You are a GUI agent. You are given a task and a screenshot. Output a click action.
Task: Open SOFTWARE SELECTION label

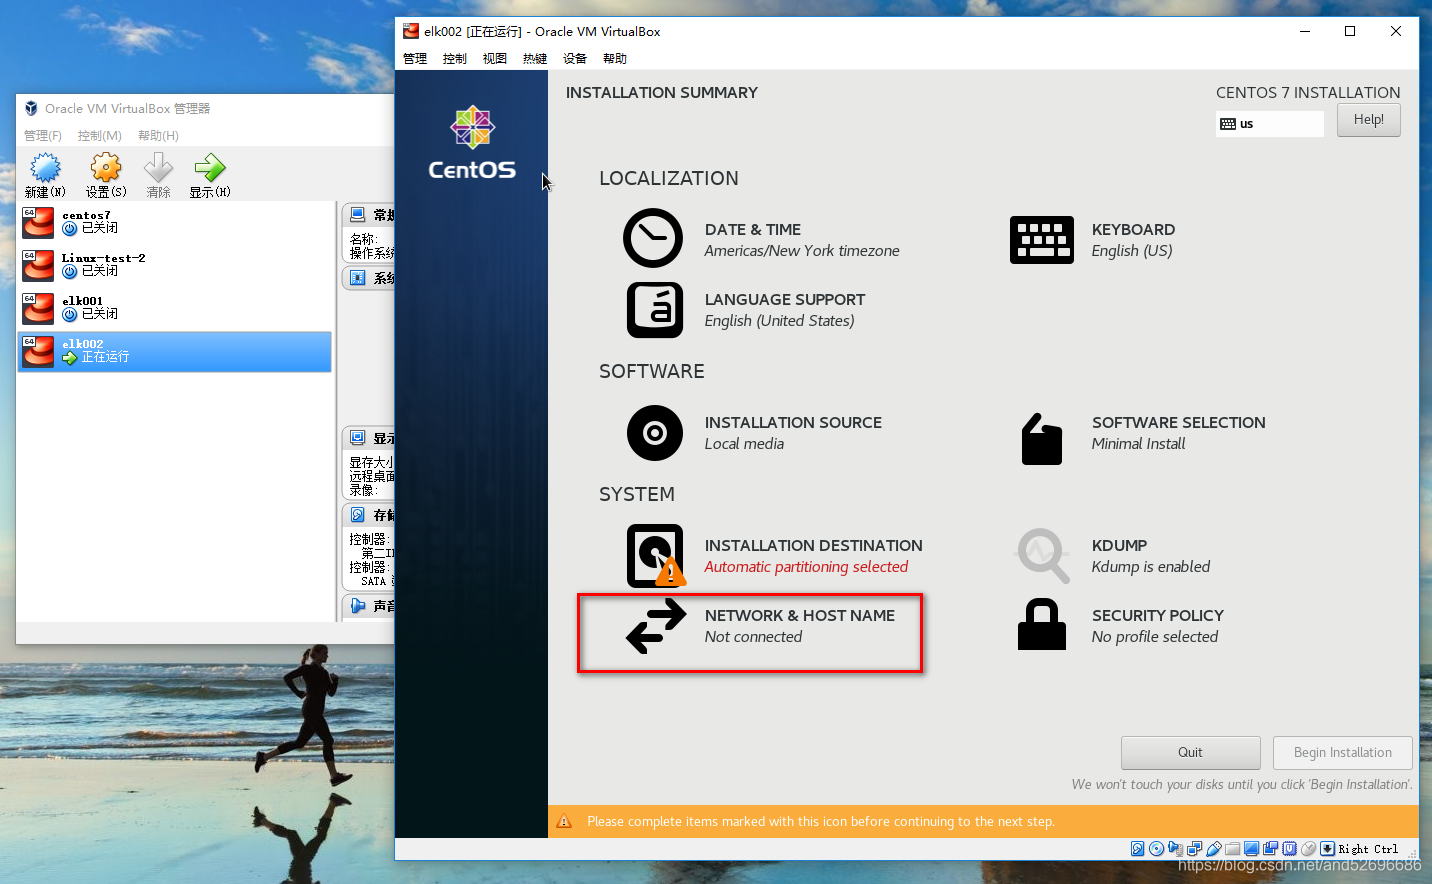1179,423
